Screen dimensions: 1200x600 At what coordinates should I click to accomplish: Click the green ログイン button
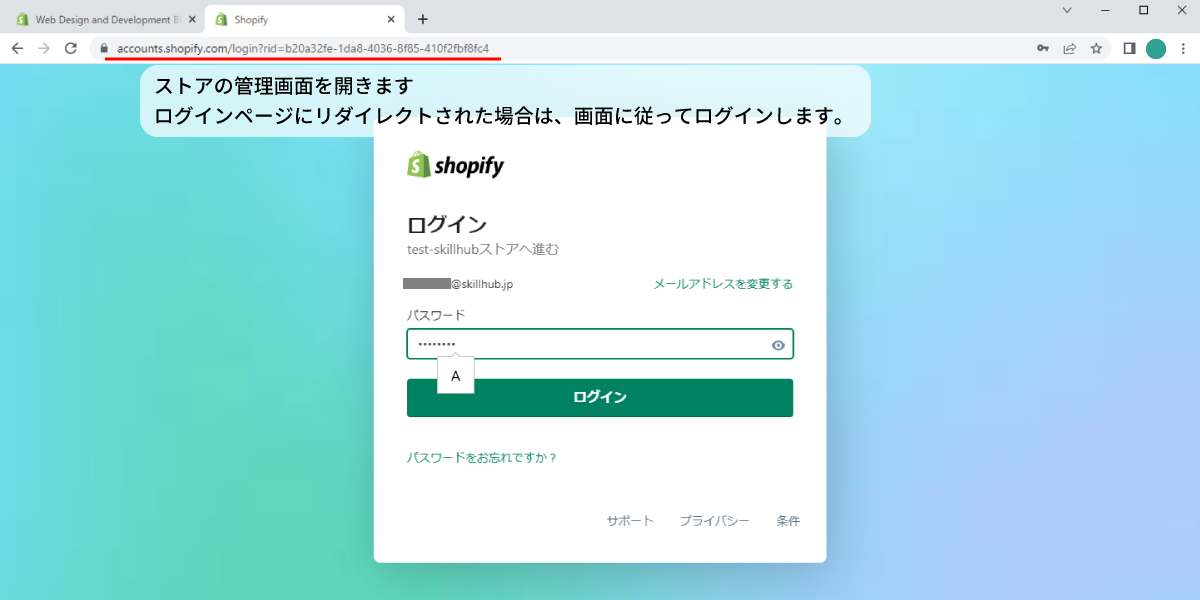click(600, 398)
